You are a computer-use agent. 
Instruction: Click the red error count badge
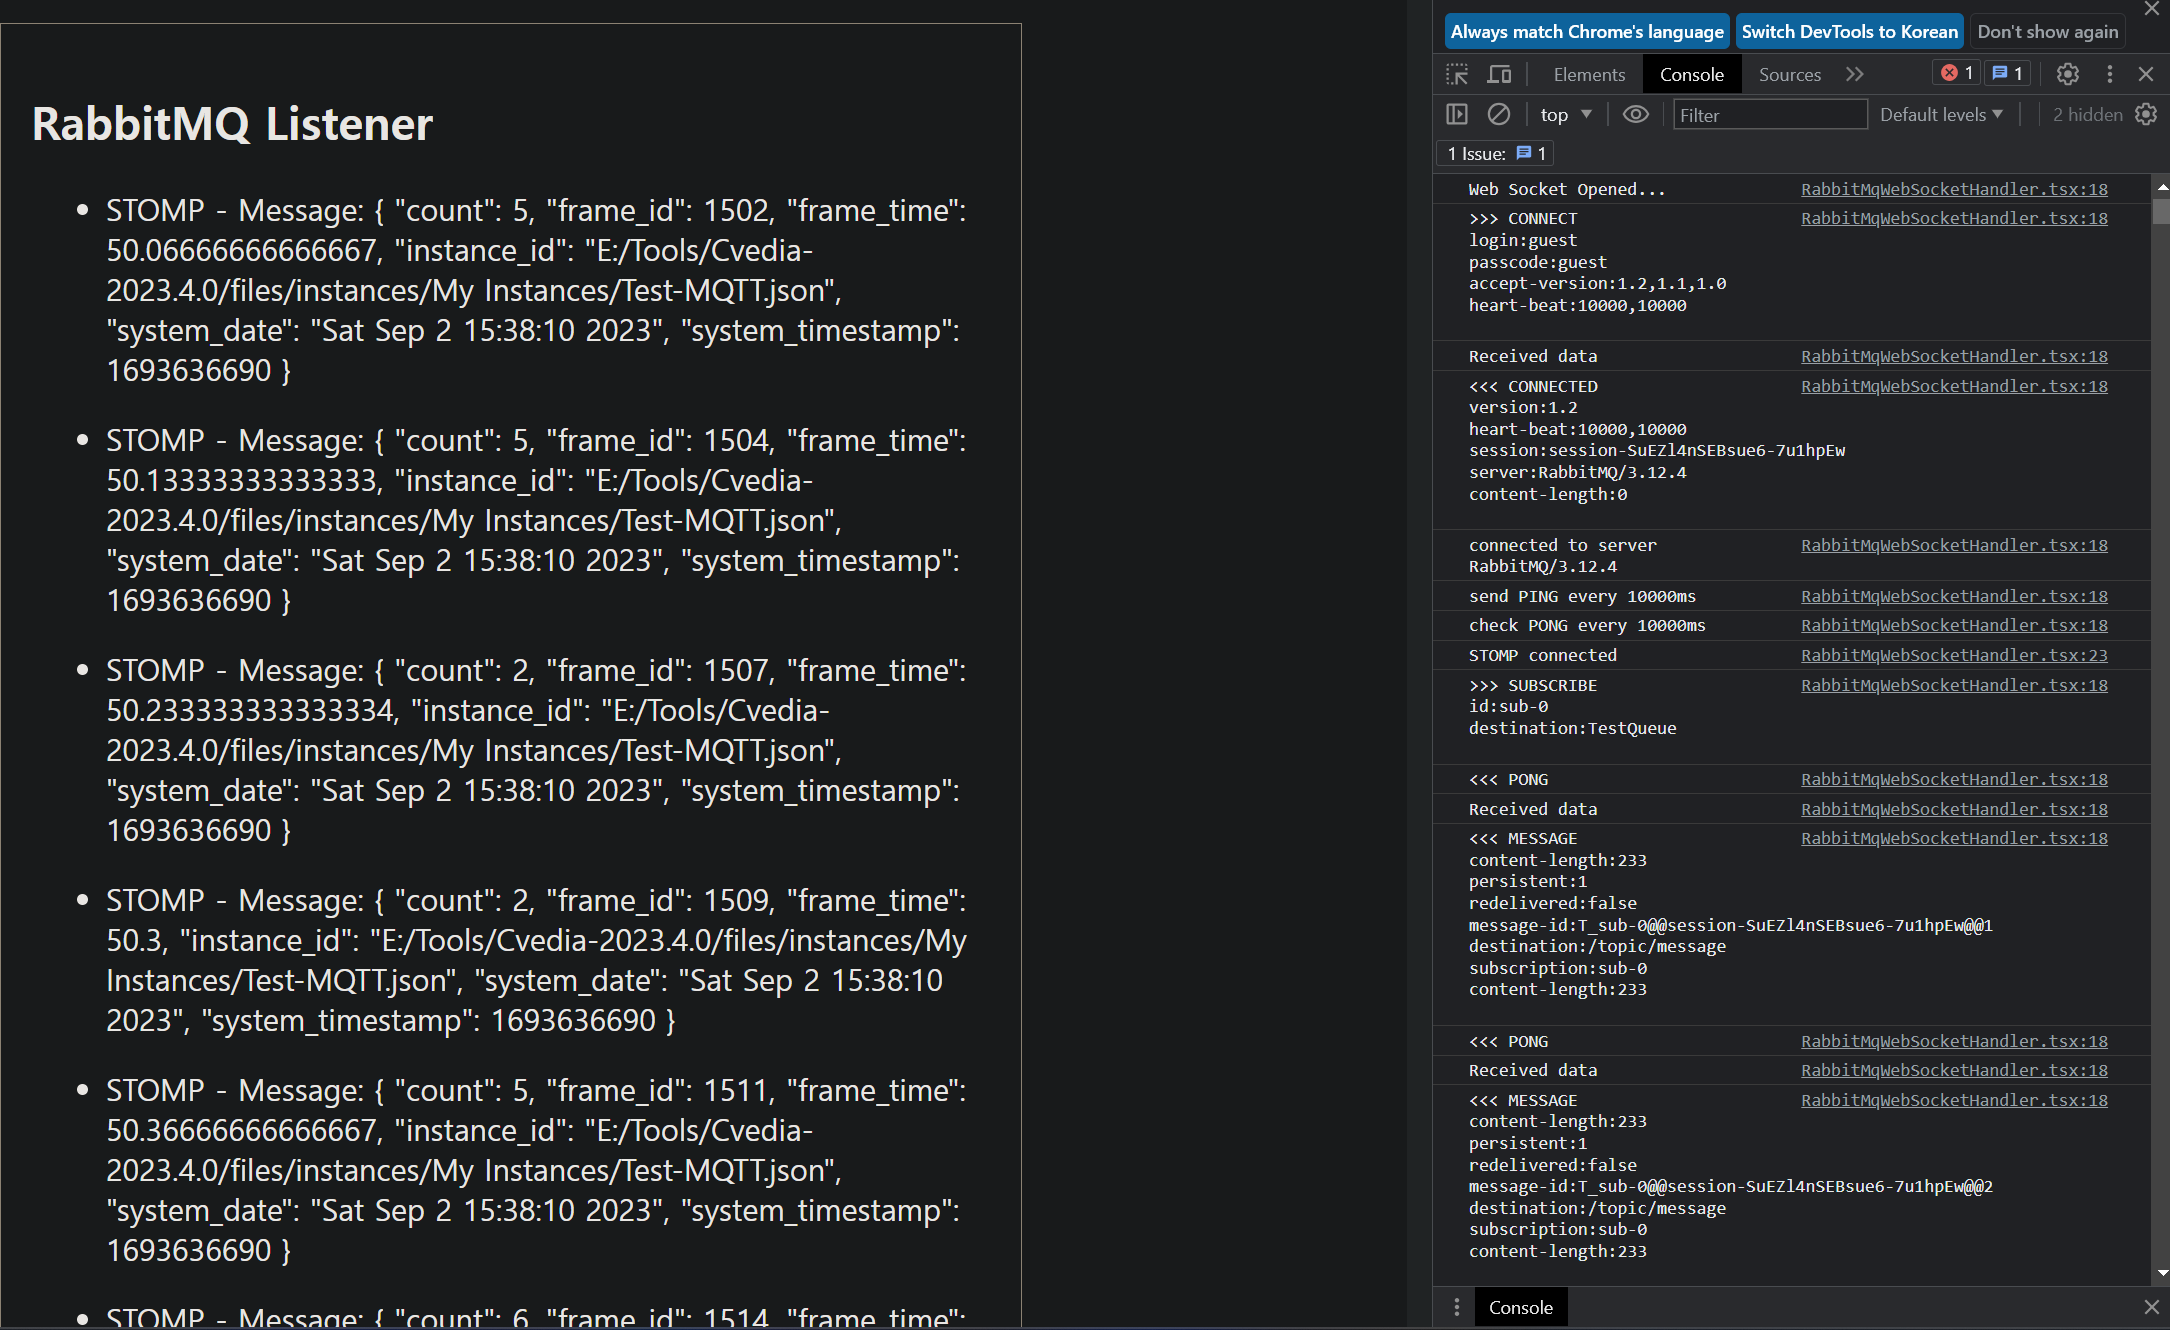pos(1957,73)
